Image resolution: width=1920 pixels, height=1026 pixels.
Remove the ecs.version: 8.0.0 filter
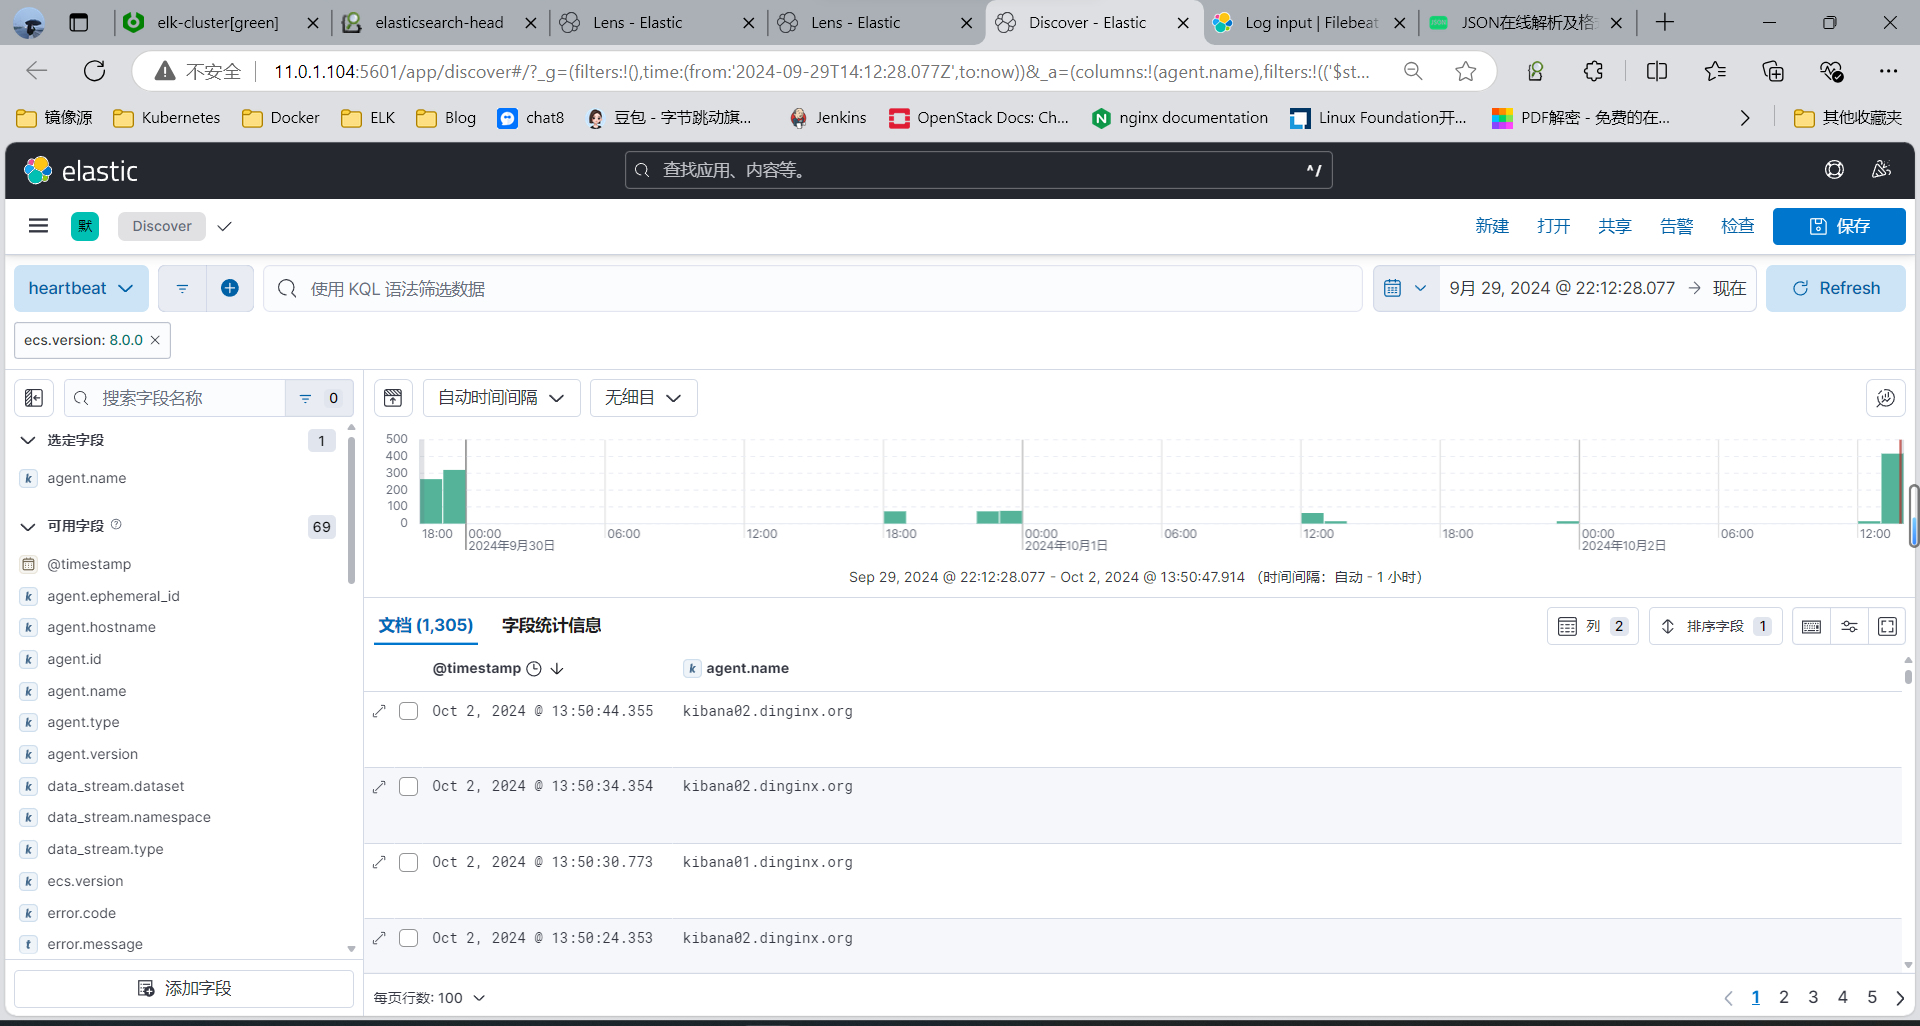pos(155,340)
